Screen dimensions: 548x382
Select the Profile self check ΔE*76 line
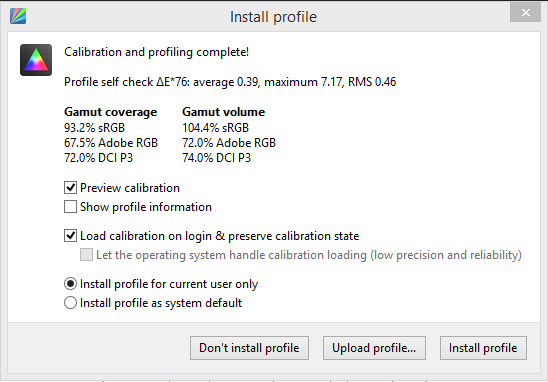tap(230, 82)
